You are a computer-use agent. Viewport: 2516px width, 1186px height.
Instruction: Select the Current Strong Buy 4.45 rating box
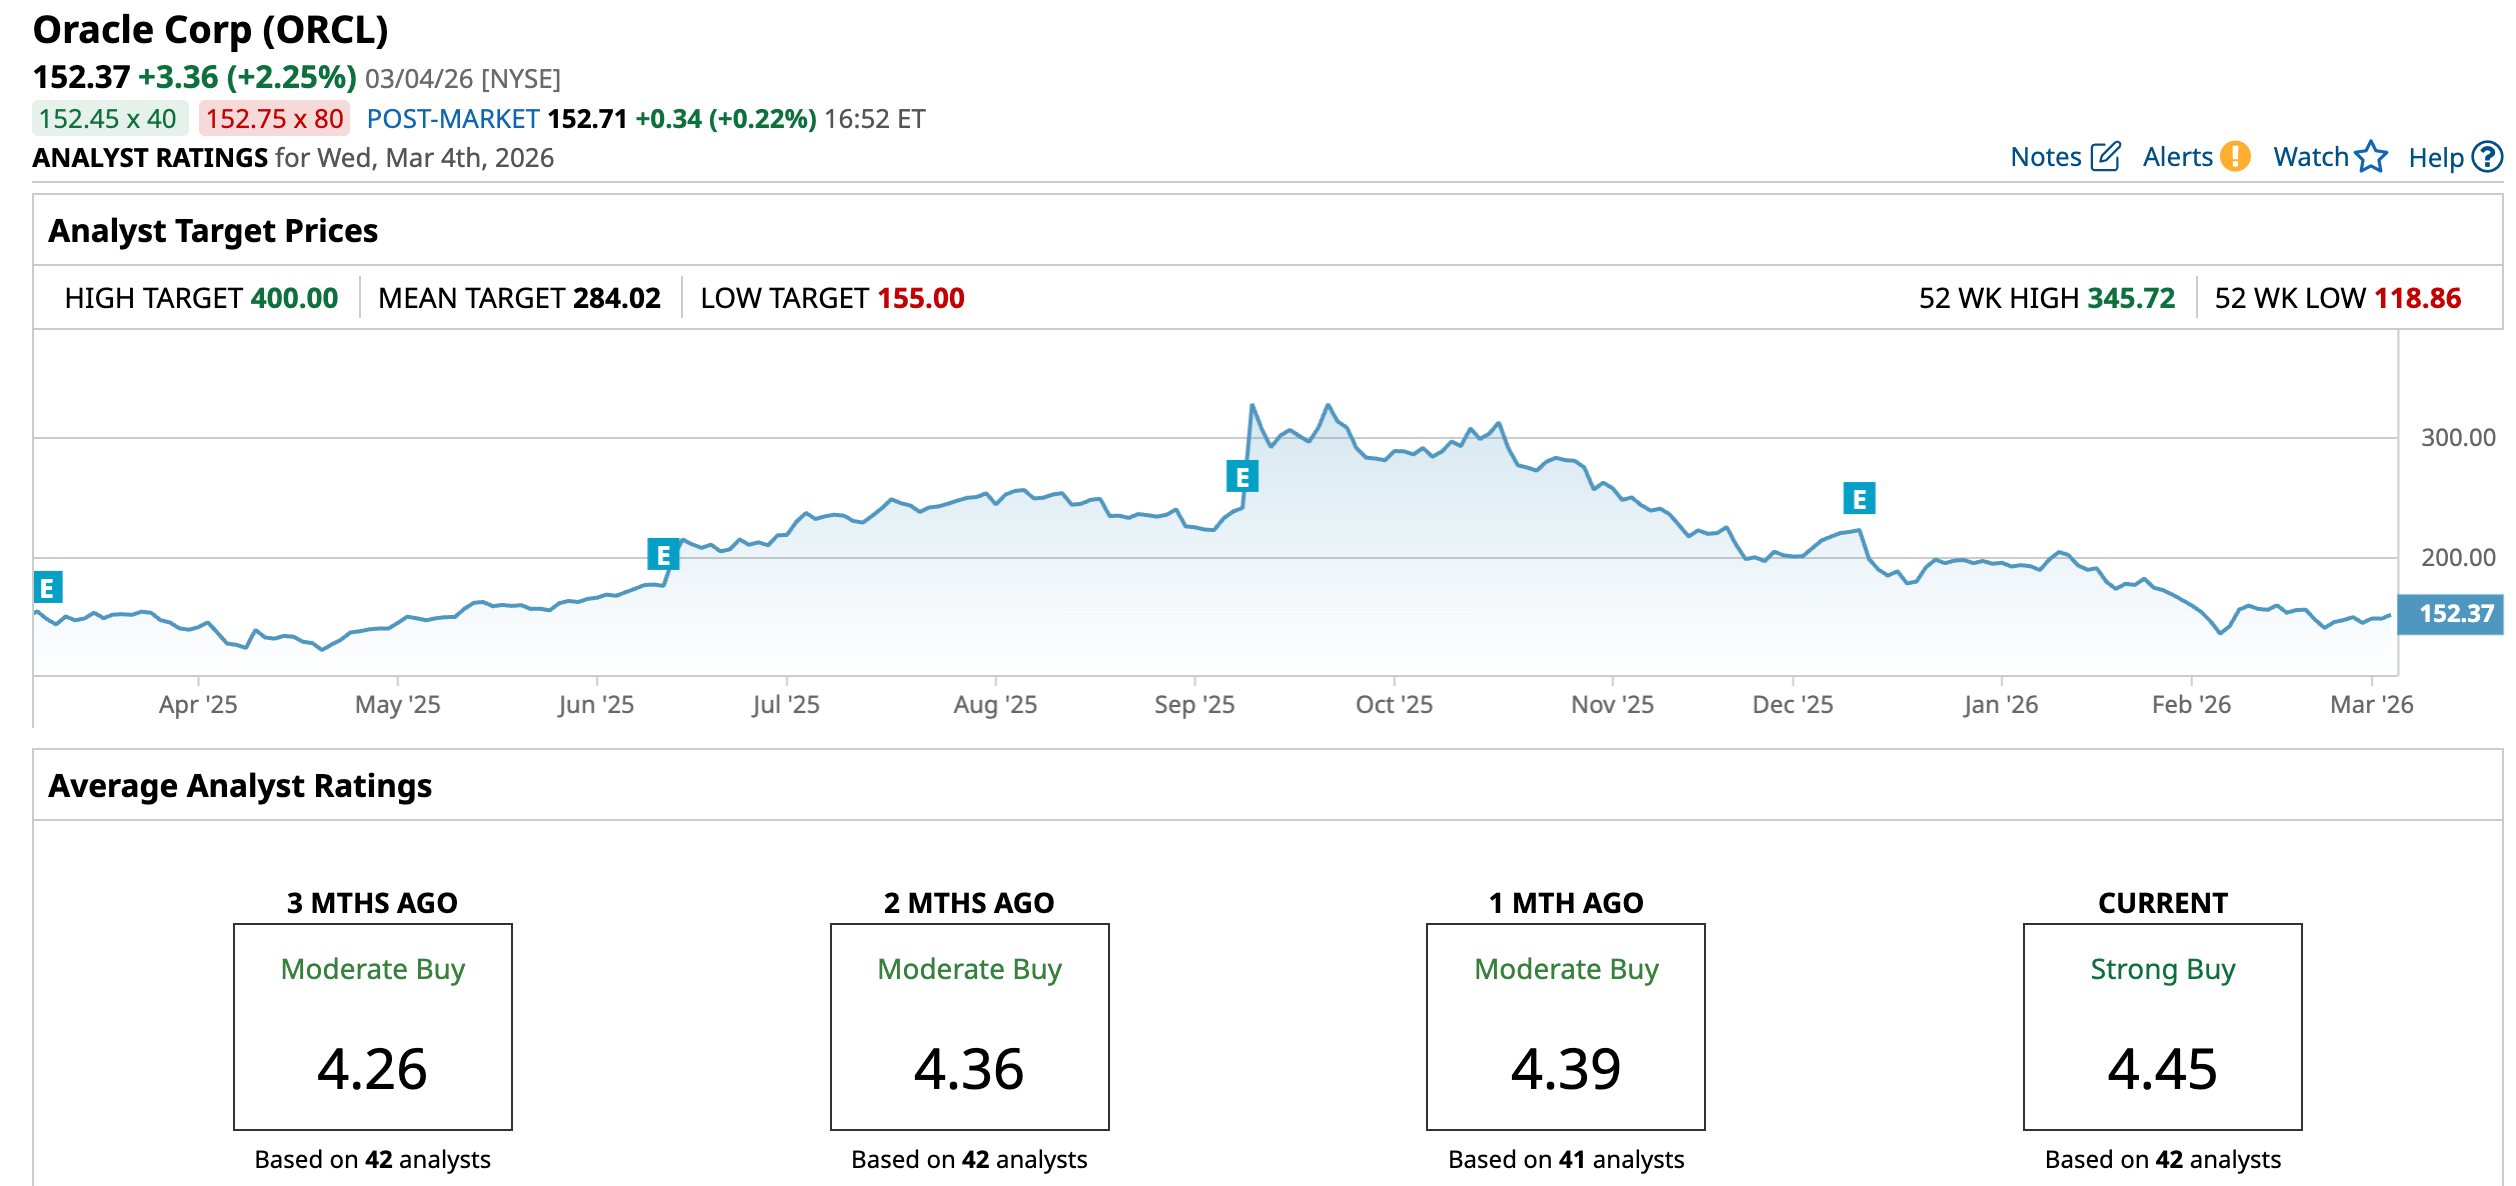pos(2162,1026)
